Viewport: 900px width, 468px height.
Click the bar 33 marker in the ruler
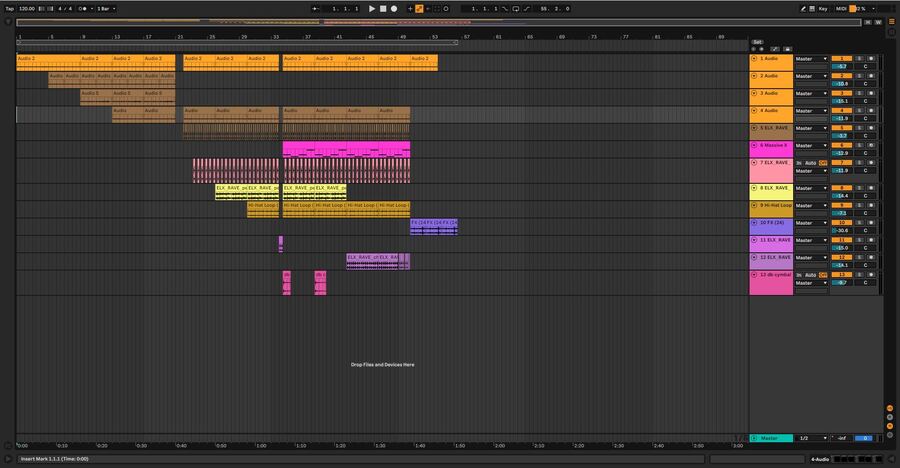pyautogui.click(x=277, y=37)
